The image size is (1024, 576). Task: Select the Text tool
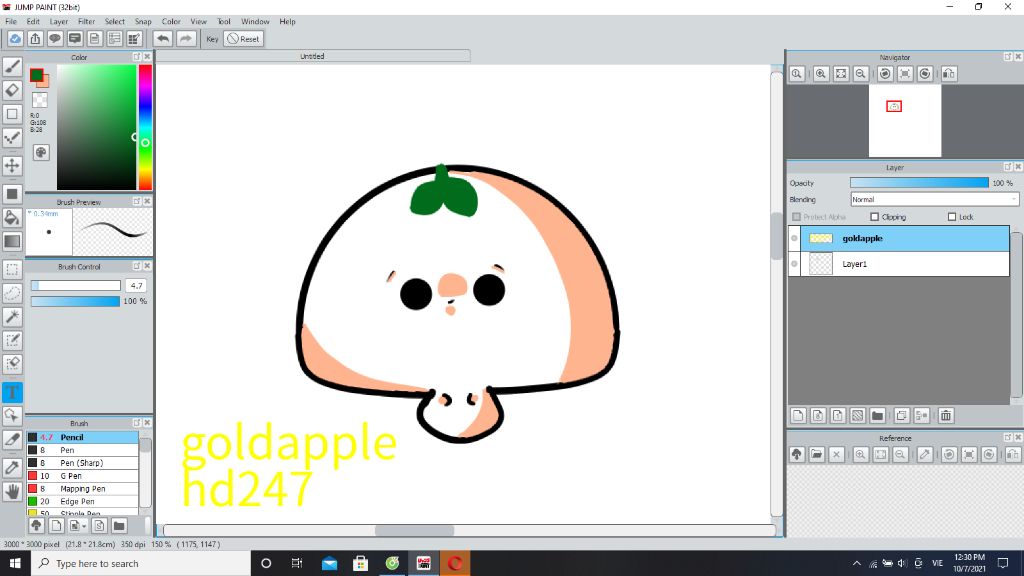click(12, 392)
